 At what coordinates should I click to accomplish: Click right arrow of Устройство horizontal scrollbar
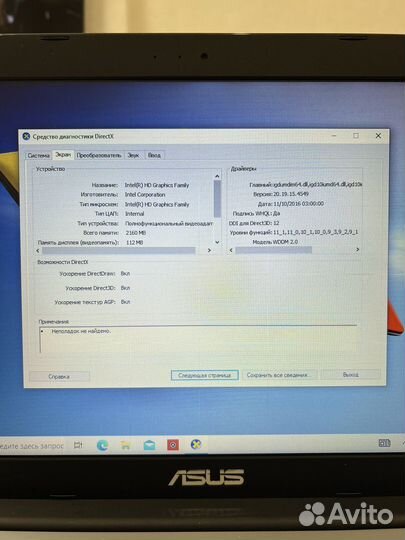(x=209, y=250)
